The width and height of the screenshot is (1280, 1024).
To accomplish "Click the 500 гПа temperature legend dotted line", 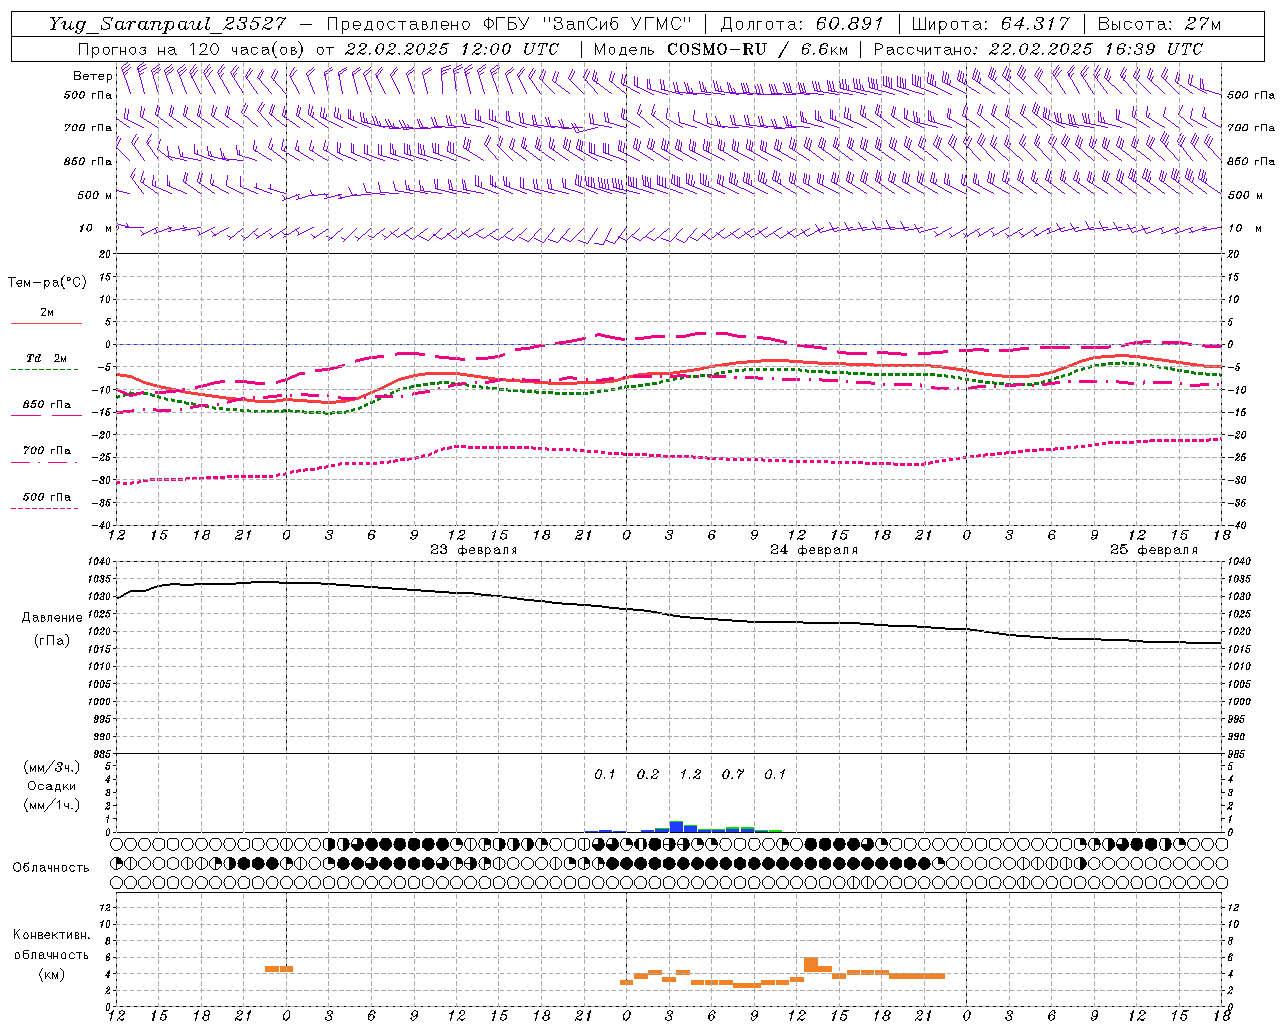I will 44,508.
